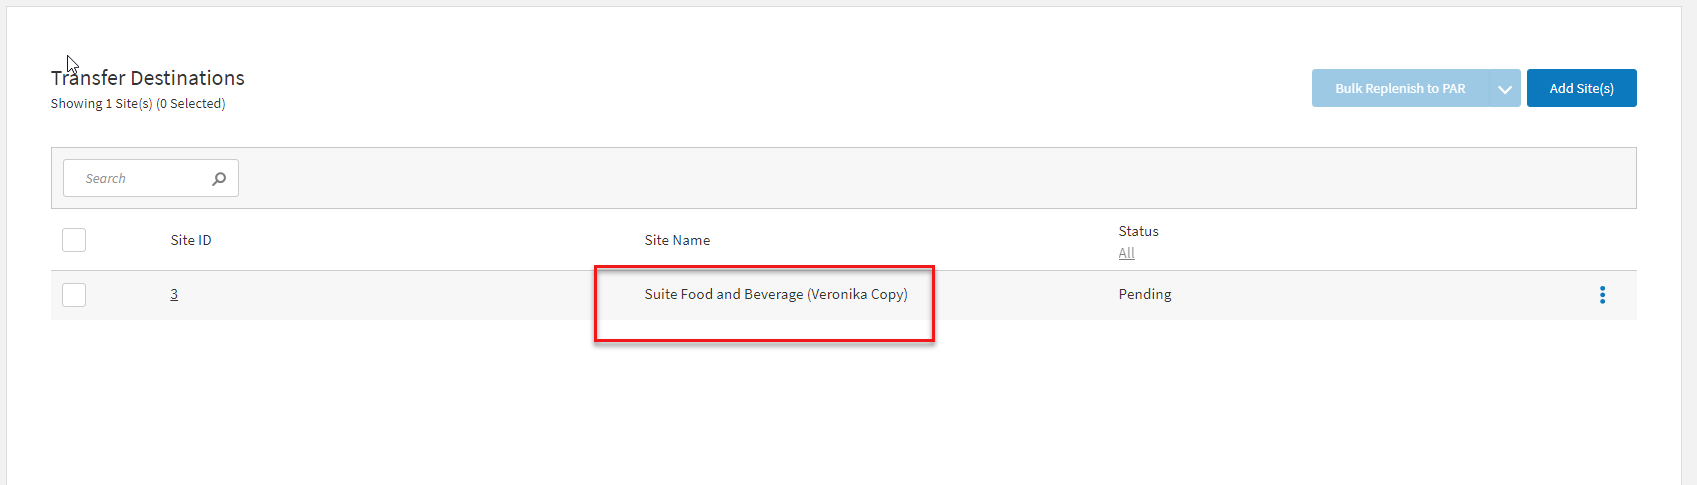Click the search magnifier icon
The width and height of the screenshot is (1697, 485).
[x=219, y=179]
